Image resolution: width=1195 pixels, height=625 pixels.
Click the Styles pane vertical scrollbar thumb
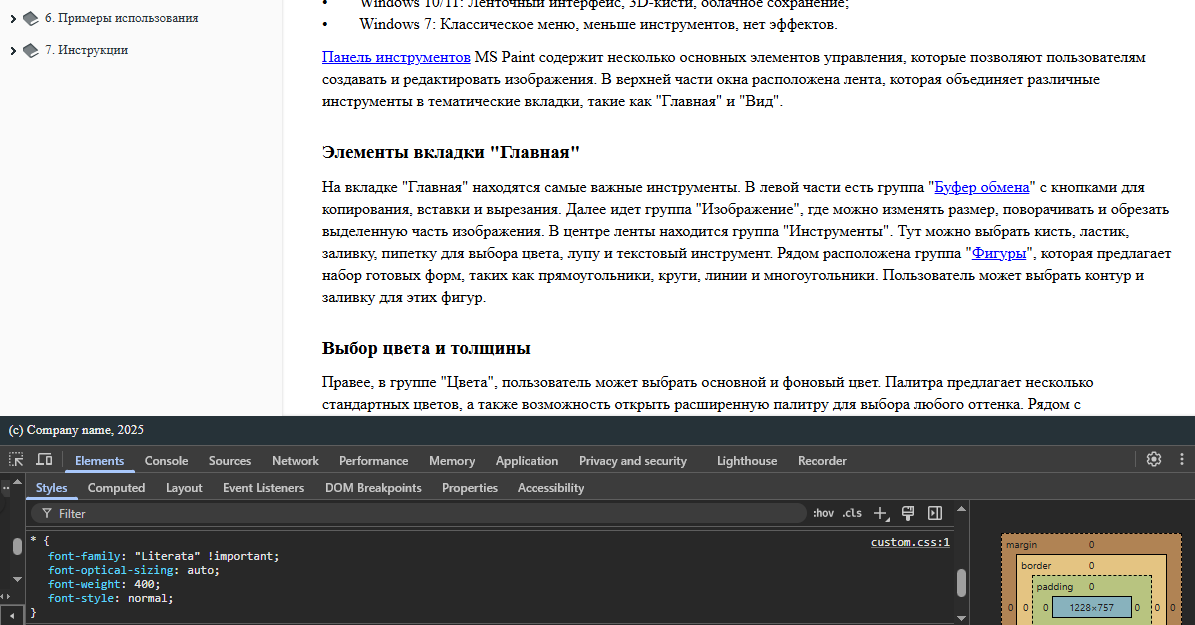[x=961, y=582]
